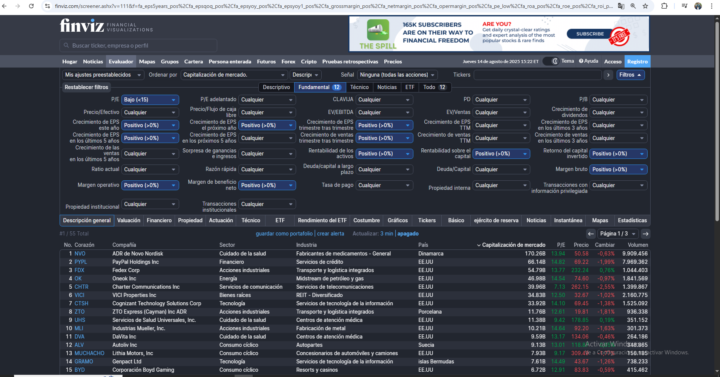720x377 pixels.
Task: Click the Ayuda help question icon
Action: coord(581,61)
